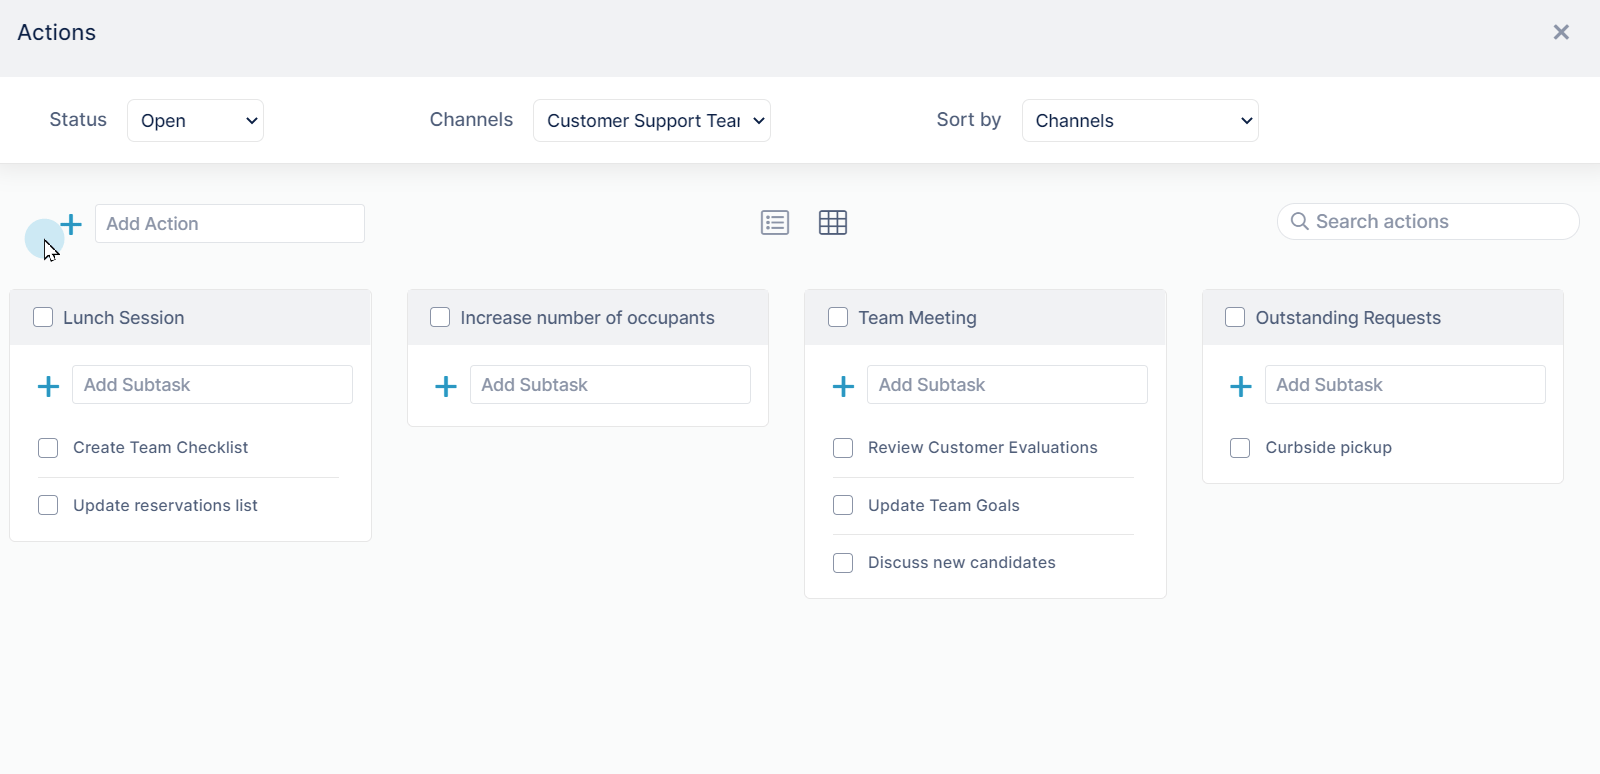This screenshot has height=774, width=1600.
Task: Open the Status dropdown
Action: click(x=195, y=120)
